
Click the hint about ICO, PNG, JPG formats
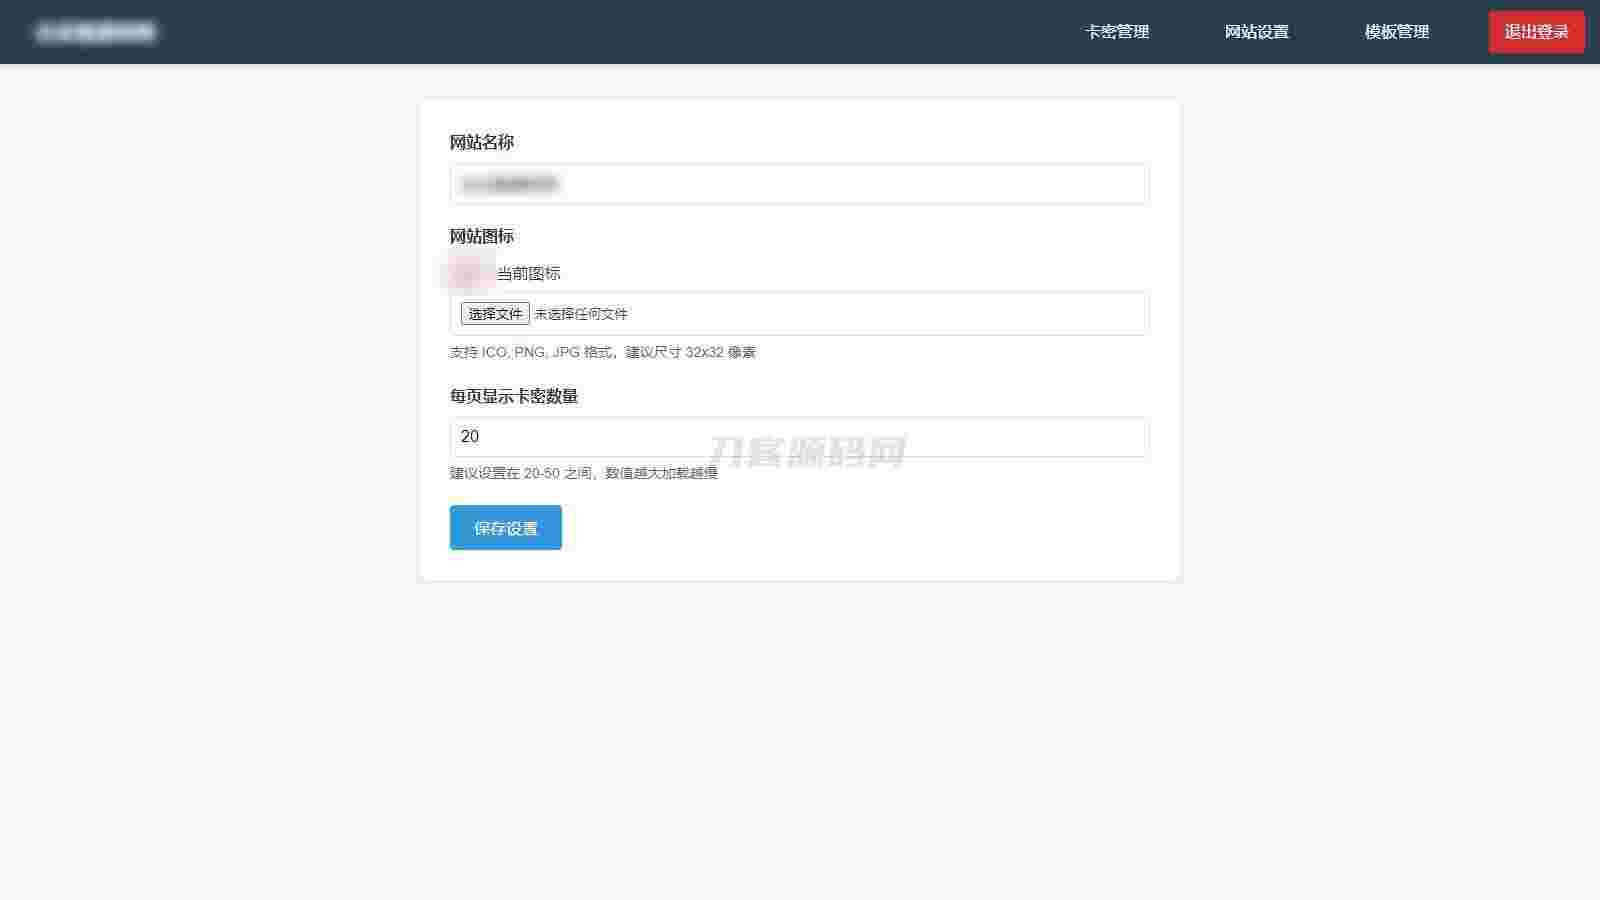pos(603,352)
